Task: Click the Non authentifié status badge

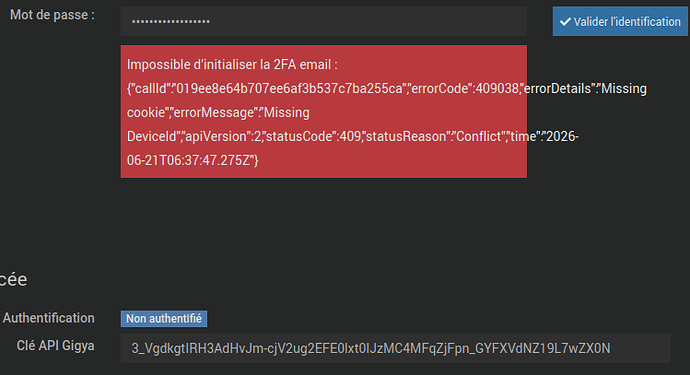Action: pos(164,319)
